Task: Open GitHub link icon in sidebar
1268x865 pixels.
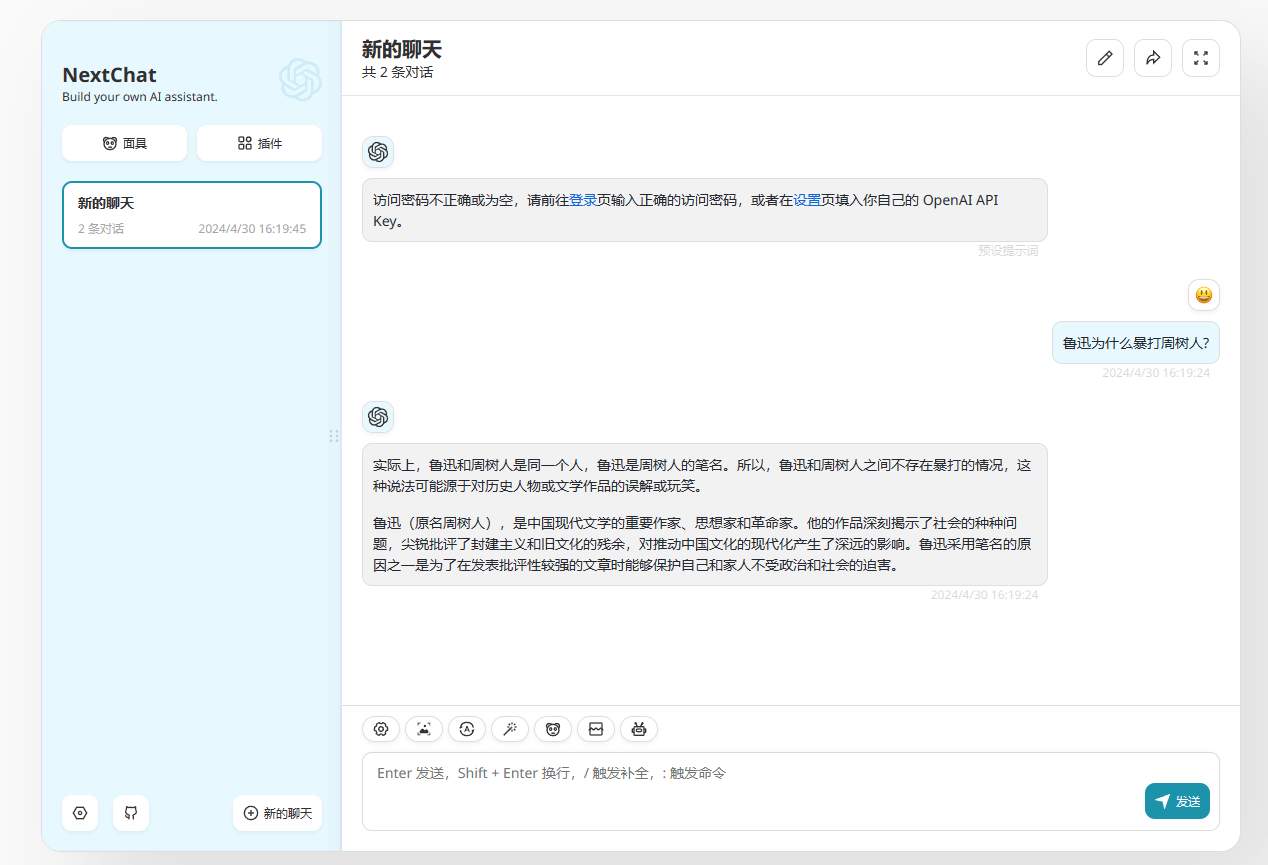Action: pyautogui.click(x=131, y=813)
